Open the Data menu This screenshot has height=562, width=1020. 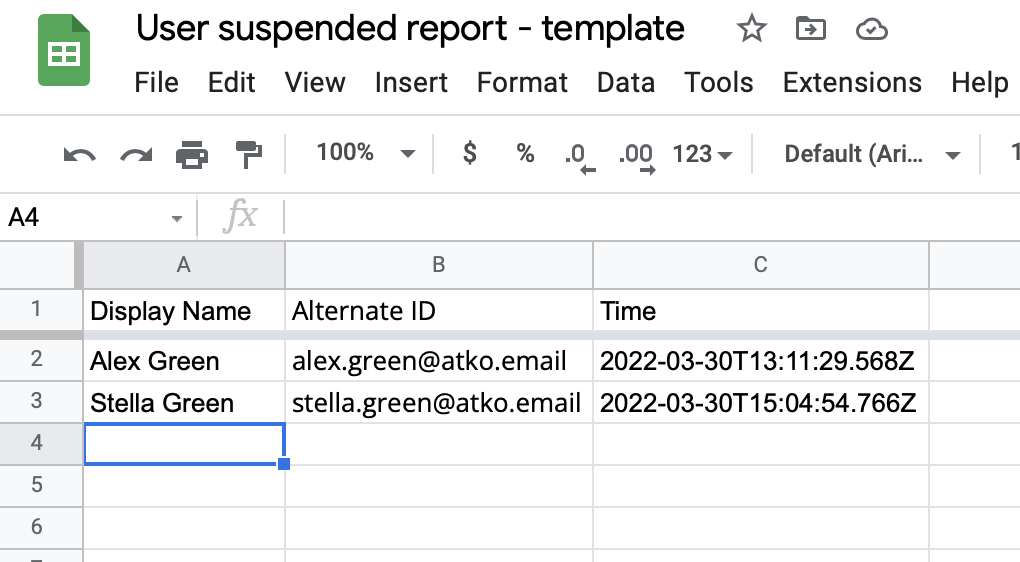point(625,82)
